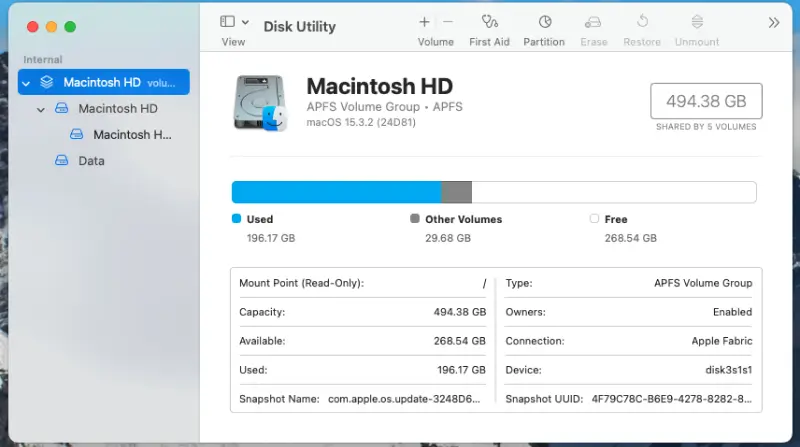Screen dimensions: 800x447
Task: Select the second-level Macintosh HD drive icon
Action: 62,108
